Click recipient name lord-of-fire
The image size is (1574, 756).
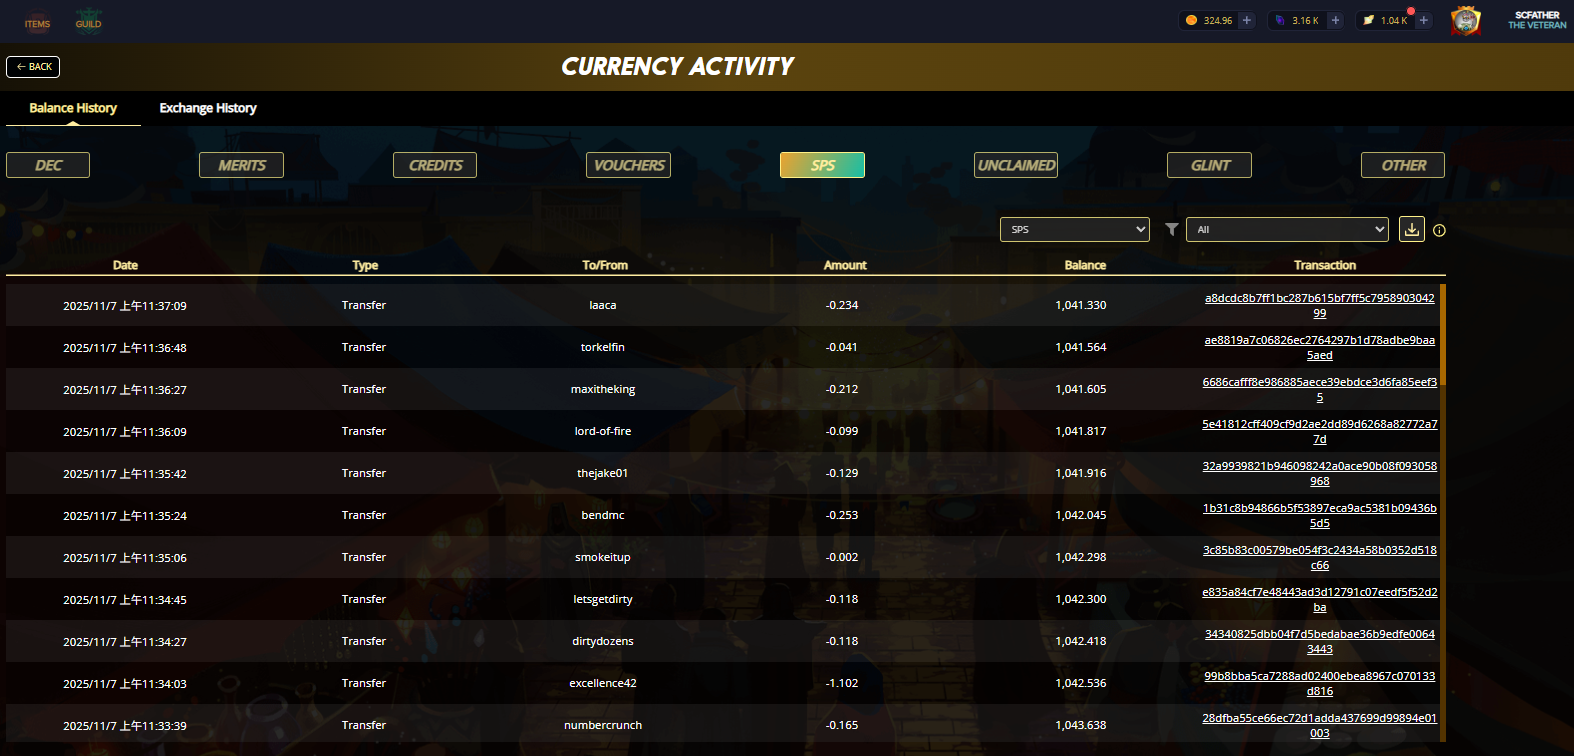click(603, 431)
